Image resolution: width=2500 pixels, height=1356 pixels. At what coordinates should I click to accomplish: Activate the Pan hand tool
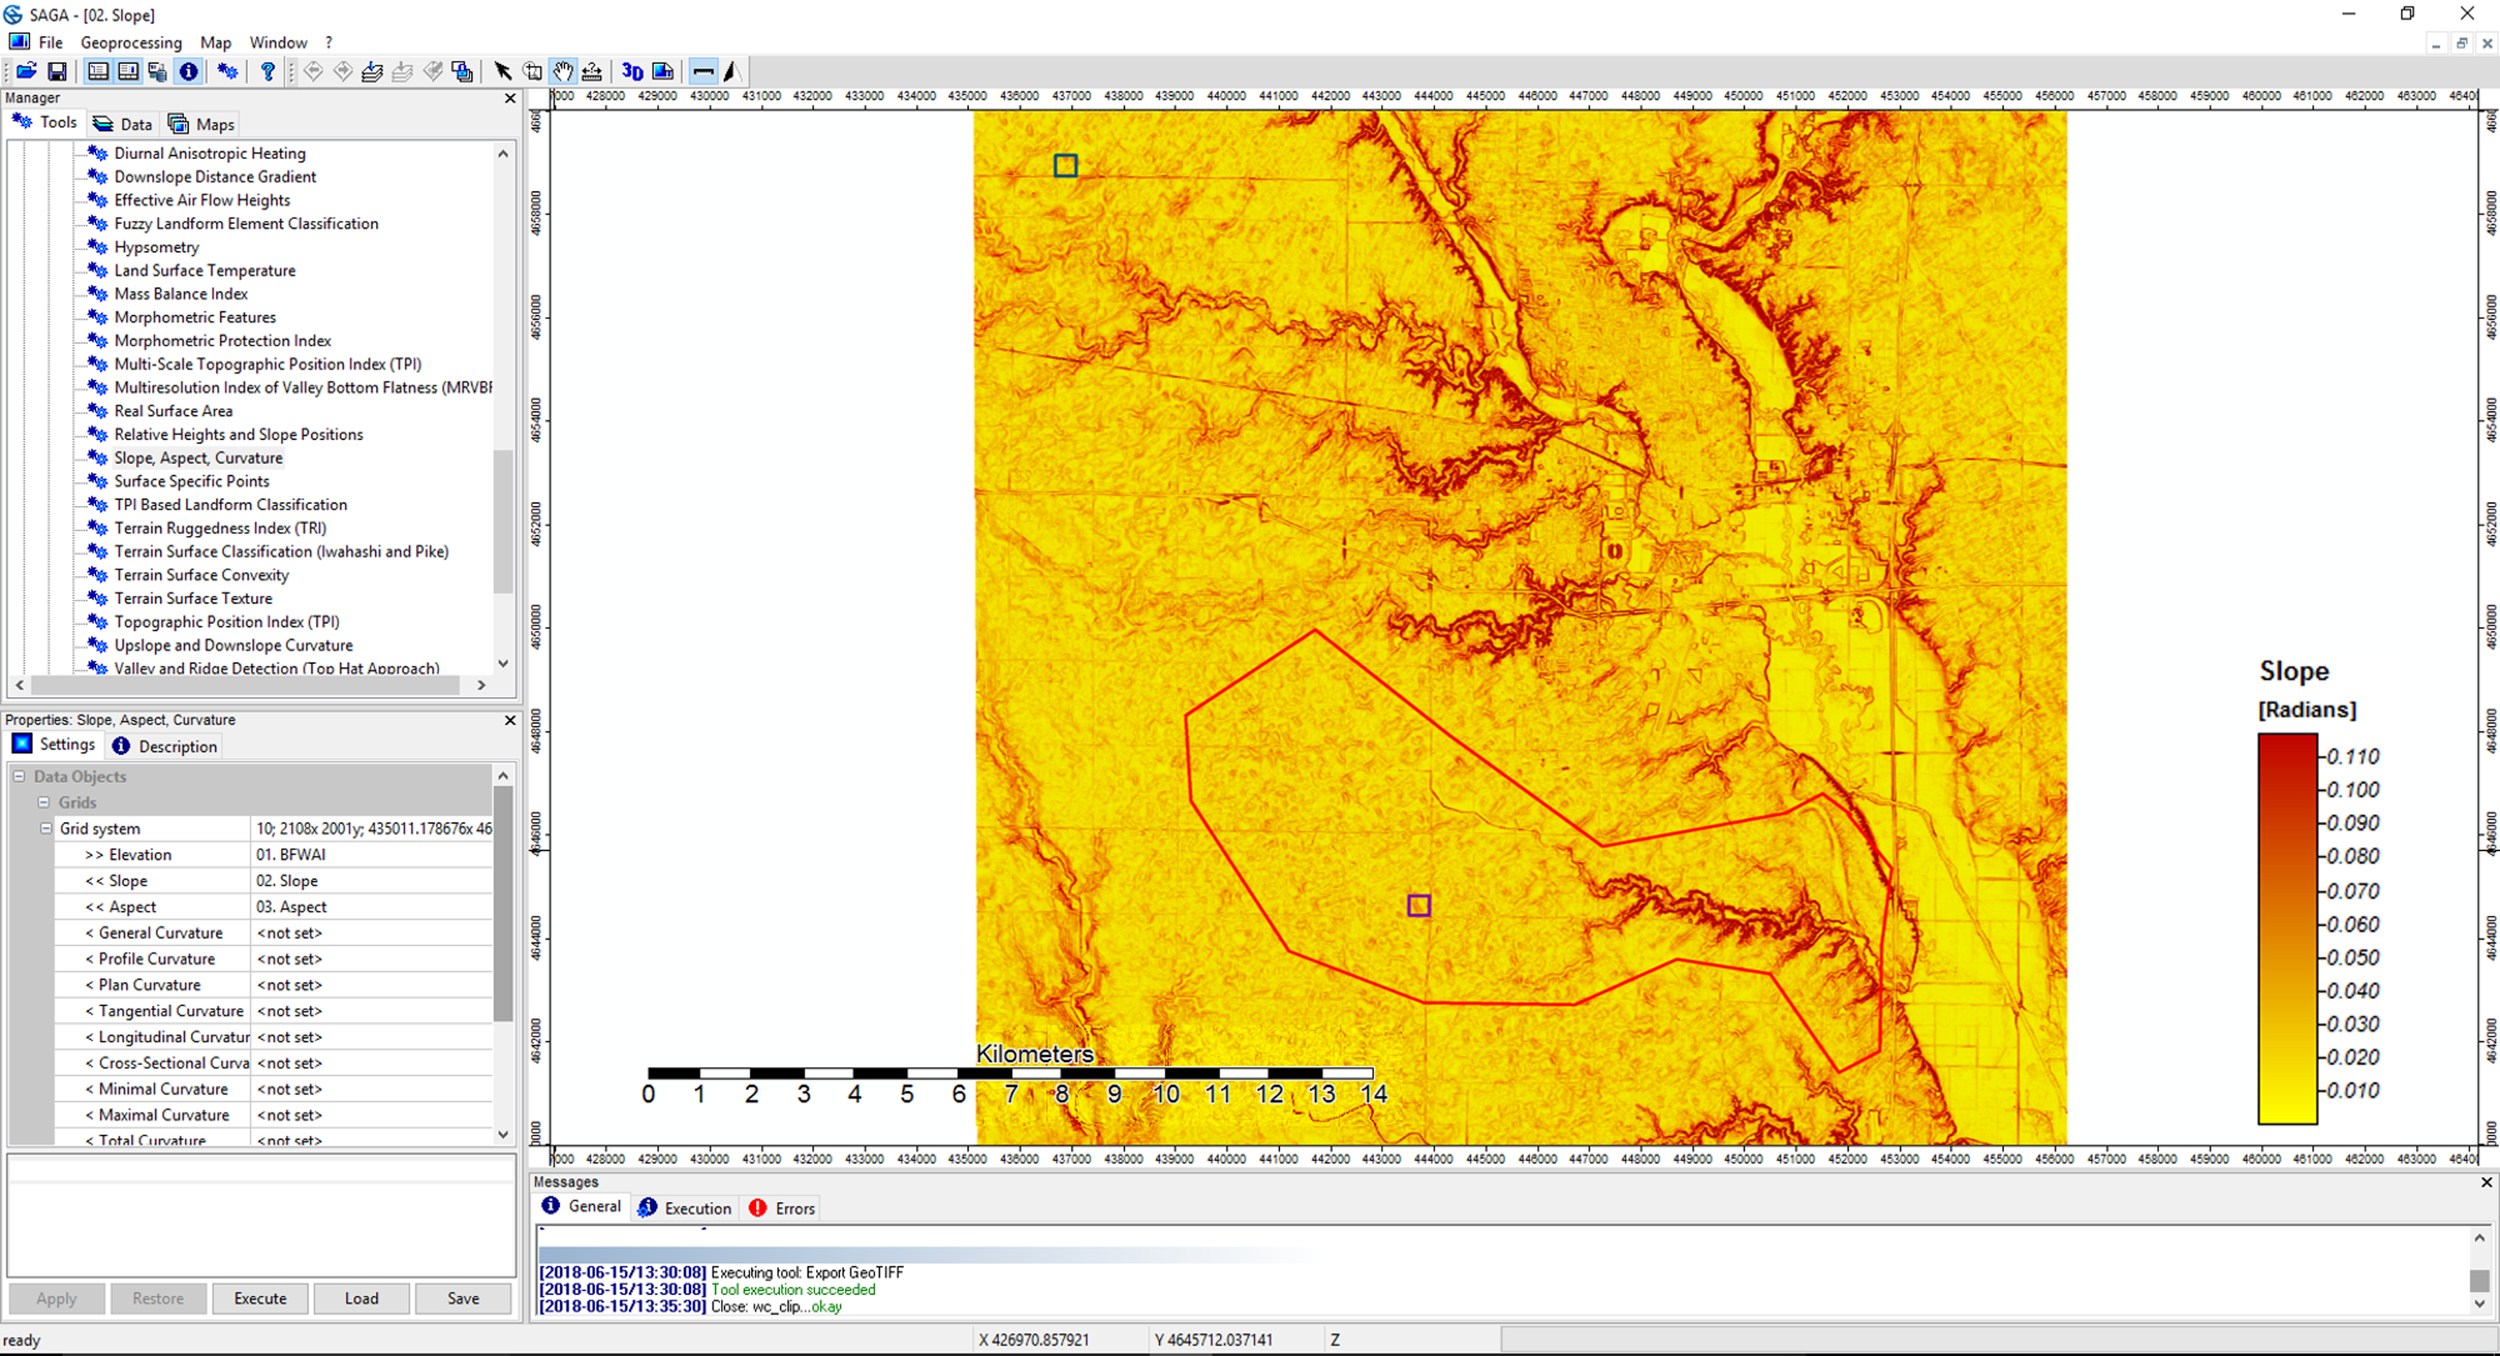coord(563,71)
